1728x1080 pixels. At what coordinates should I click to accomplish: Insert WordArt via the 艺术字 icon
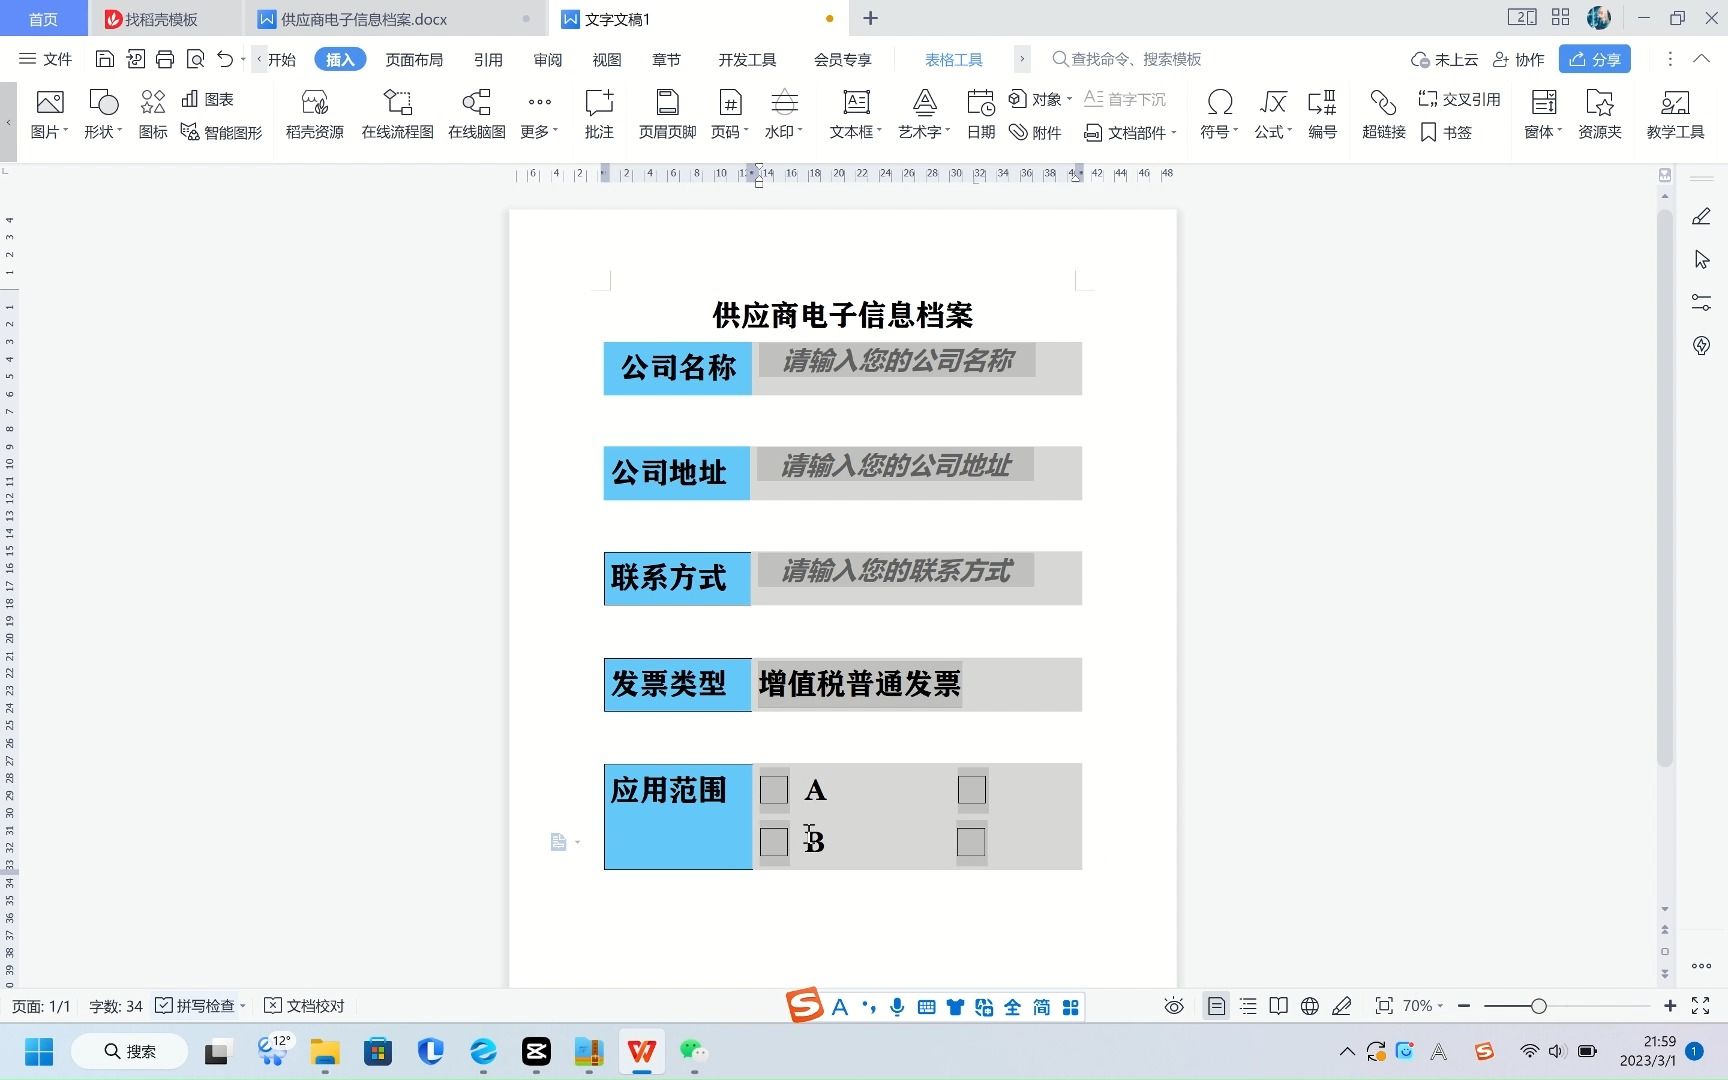[921, 110]
